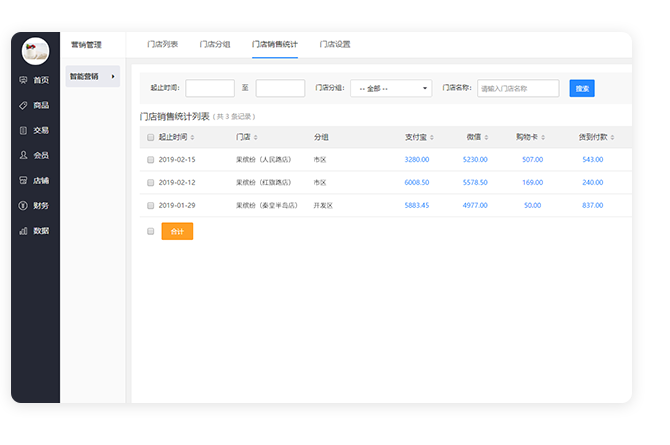Open 商品 tag icon in sidebar
670x445 pixels.
pos(23,105)
